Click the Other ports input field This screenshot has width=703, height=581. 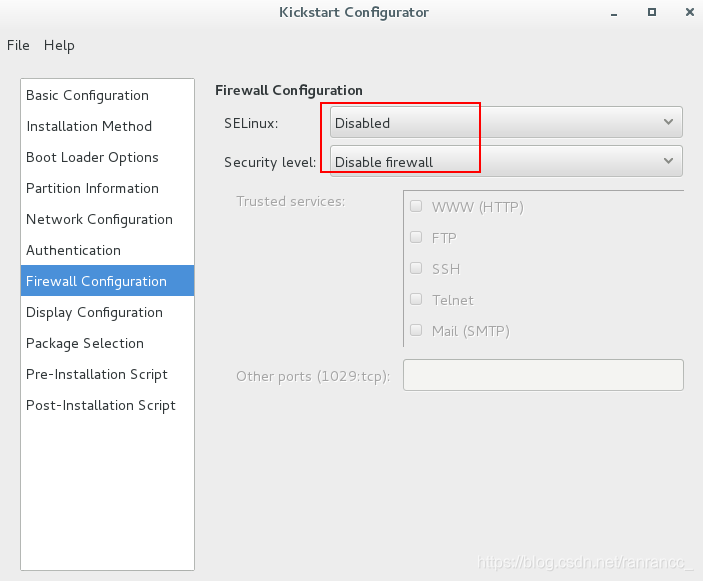[543, 375]
